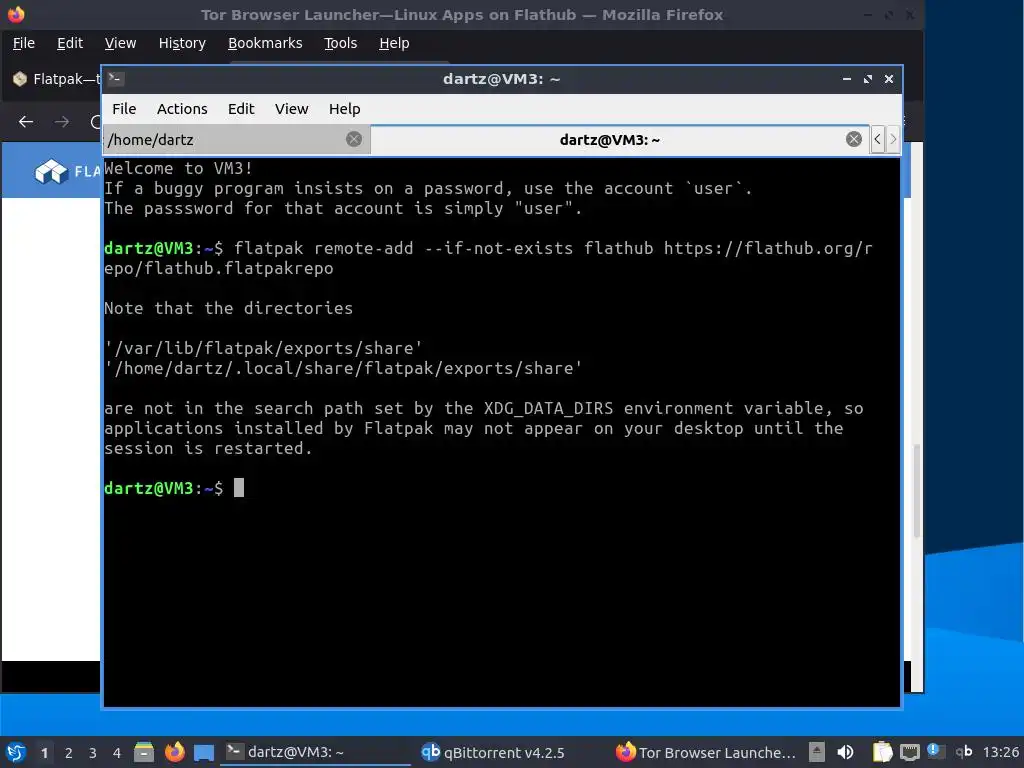Image resolution: width=1024 pixels, height=768 pixels.
Task: Open qBittorrent tray icon
Action: pyautogui.click(x=963, y=752)
